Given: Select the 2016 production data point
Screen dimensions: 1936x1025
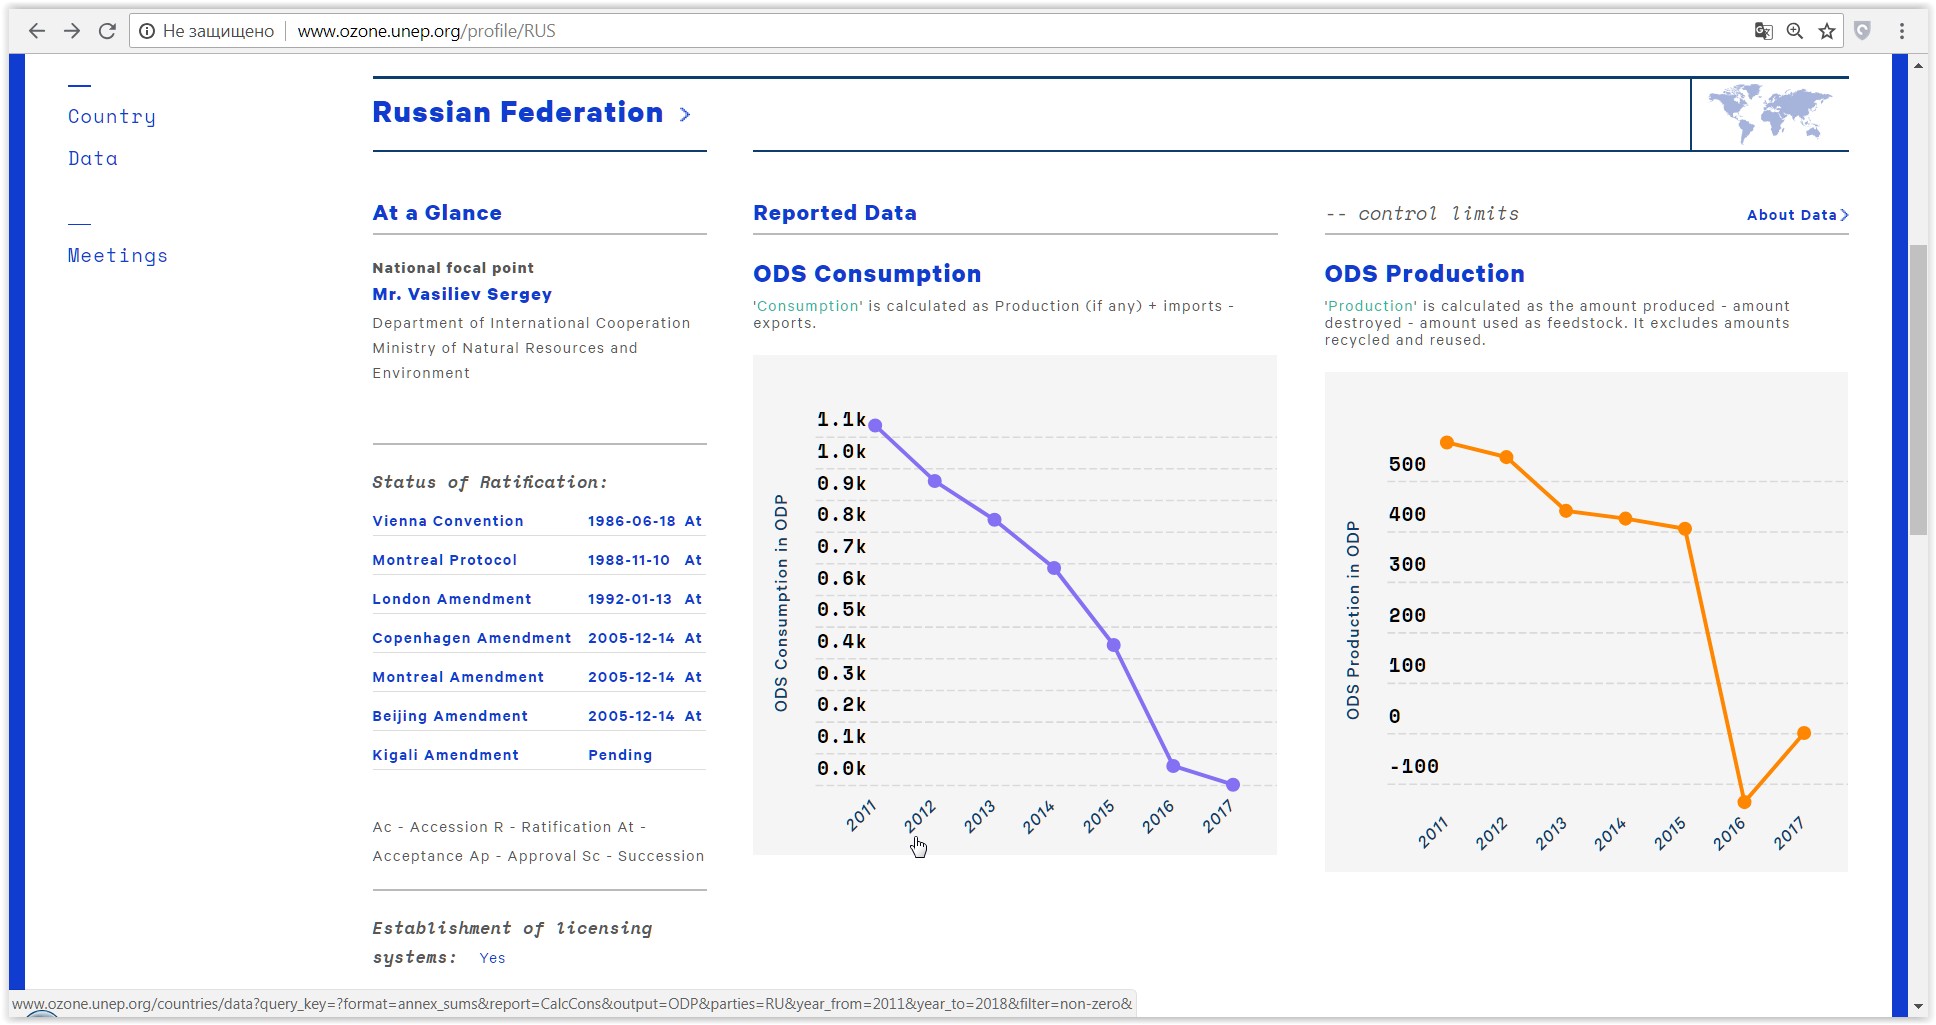Looking at the screenshot, I should (x=1745, y=802).
